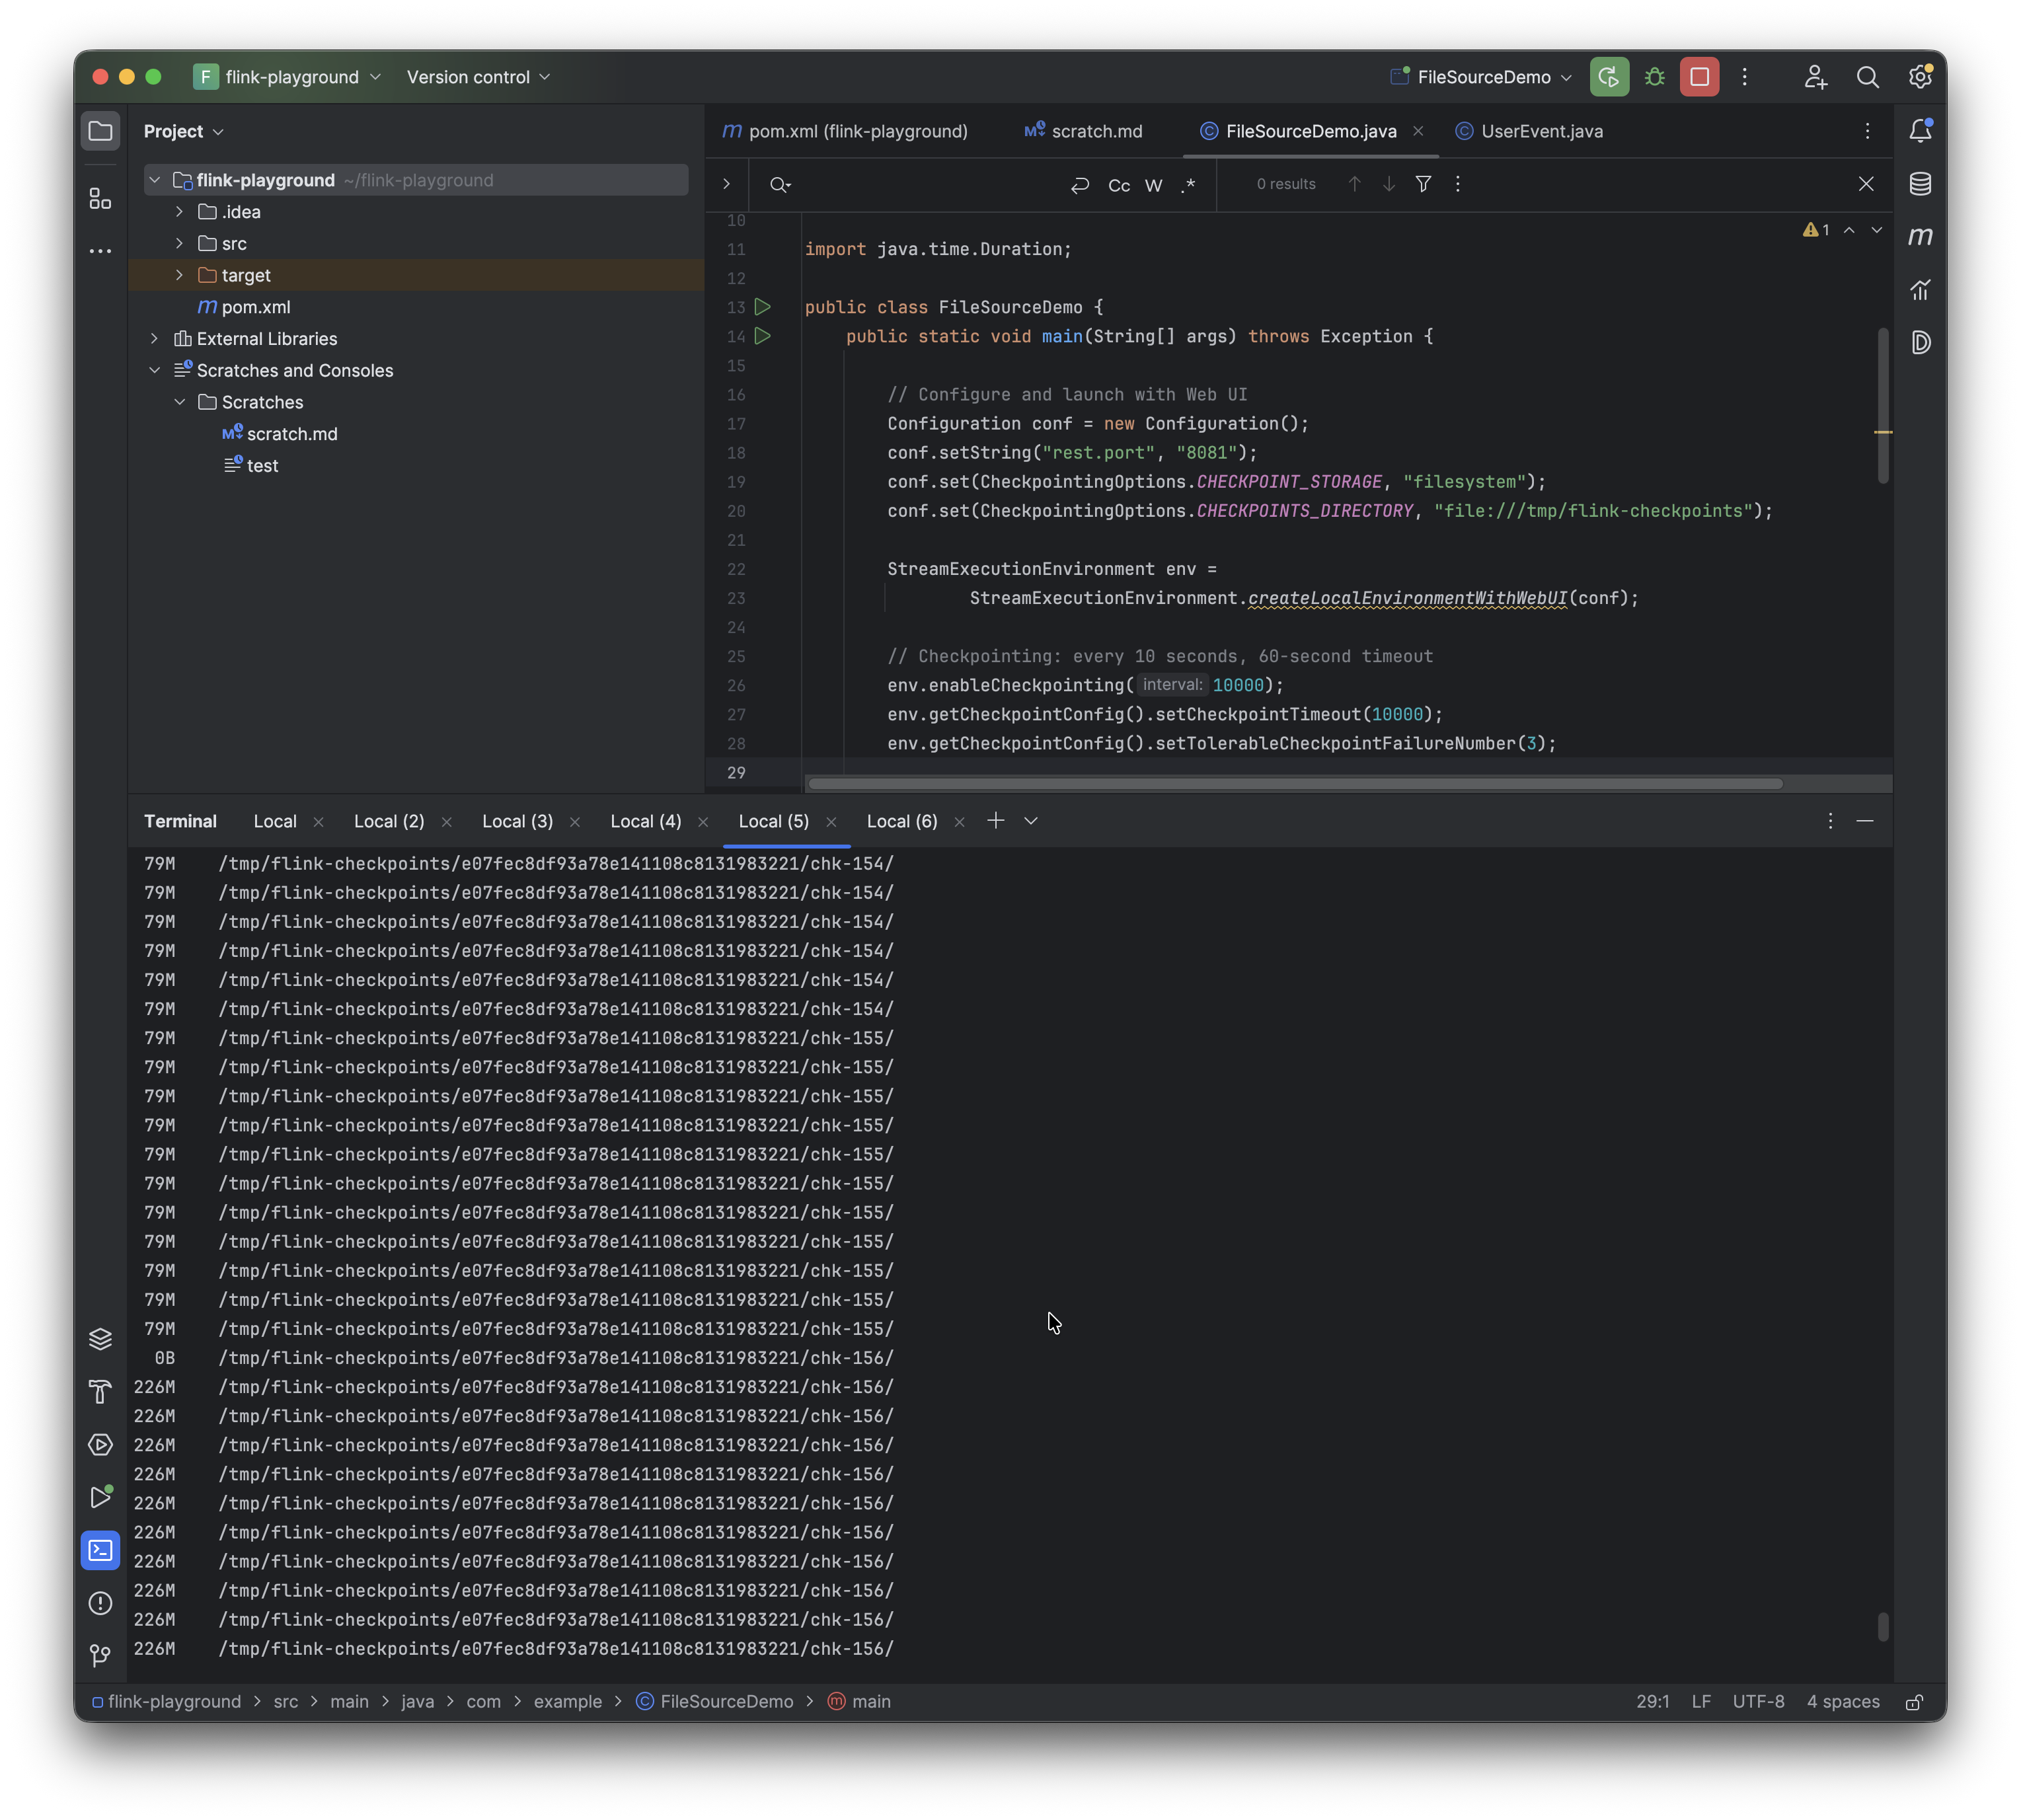Open Project view options dropdown
The width and height of the screenshot is (2021, 1820).
(x=184, y=131)
